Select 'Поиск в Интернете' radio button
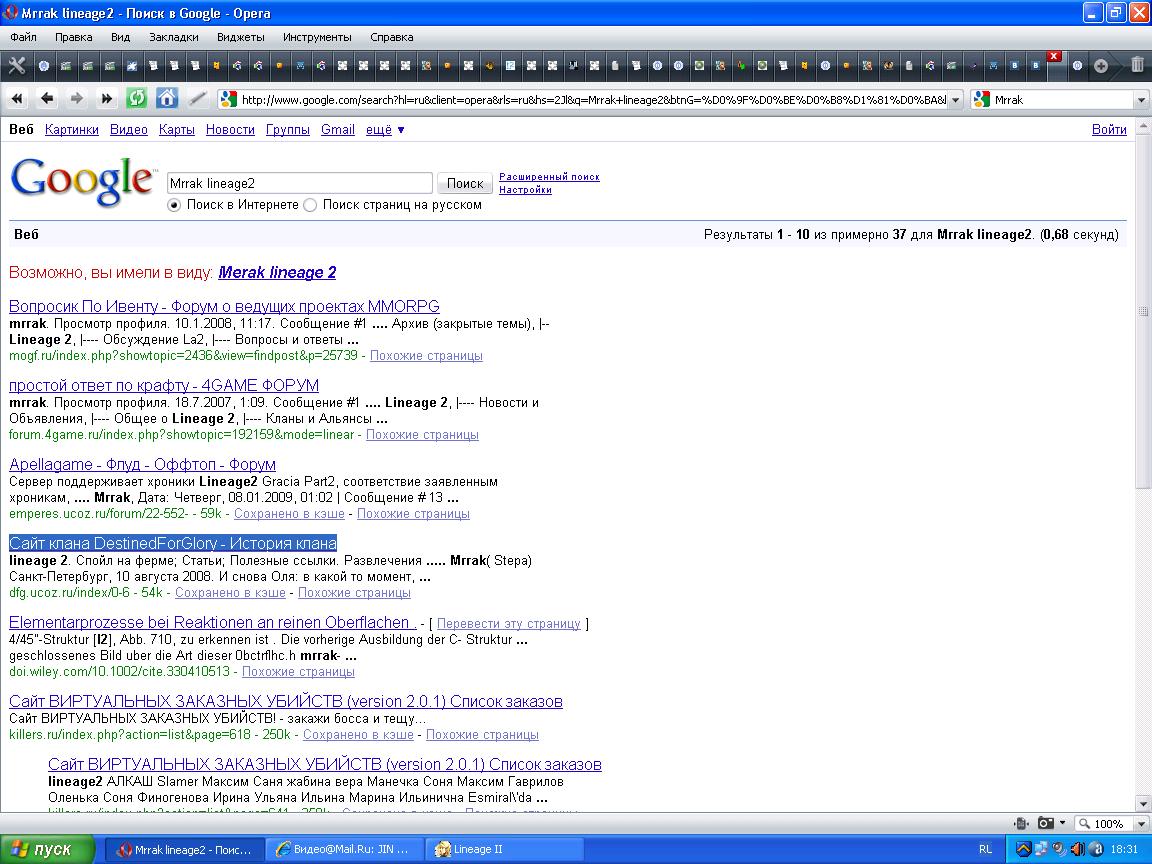The image size is (1152, 864). [x=174, y=205]
